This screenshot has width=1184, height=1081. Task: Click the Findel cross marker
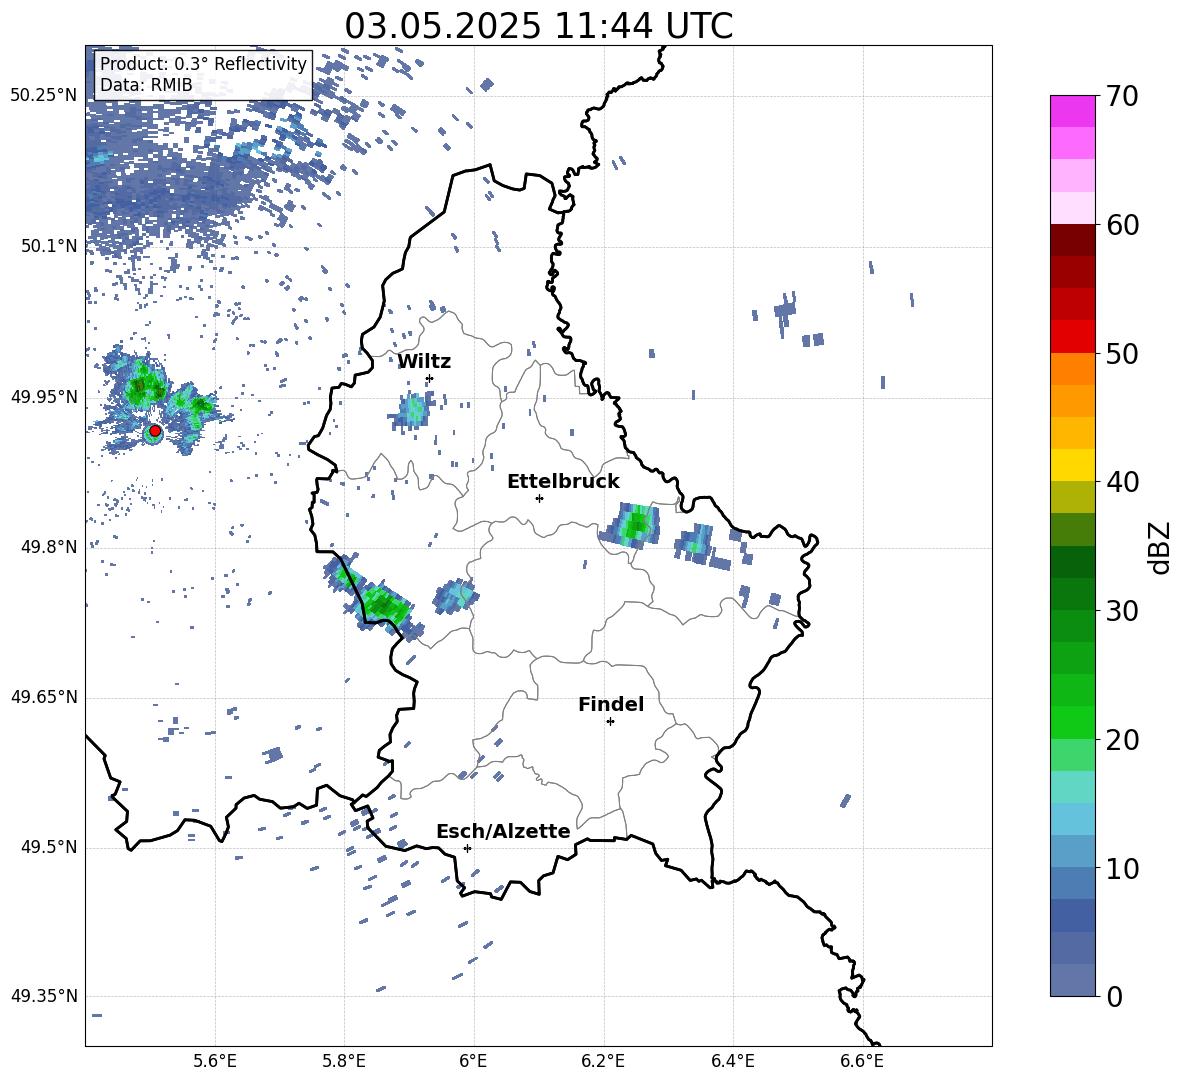tap(610, 722)
